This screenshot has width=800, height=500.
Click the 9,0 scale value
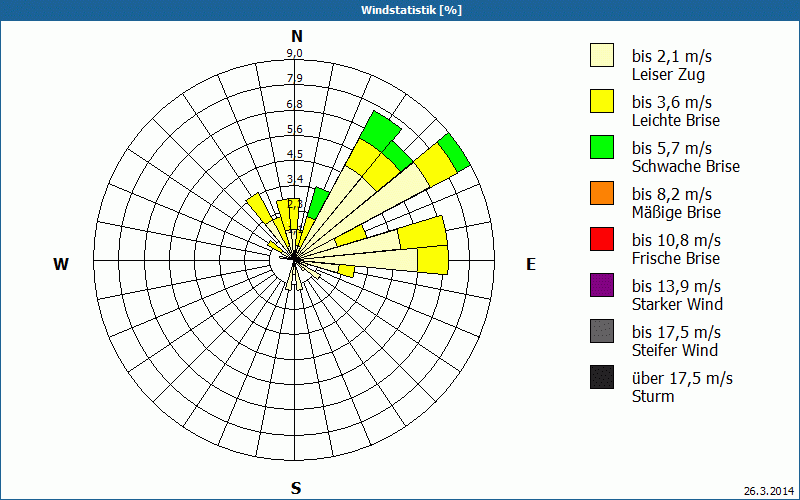(x=294, y=53)
